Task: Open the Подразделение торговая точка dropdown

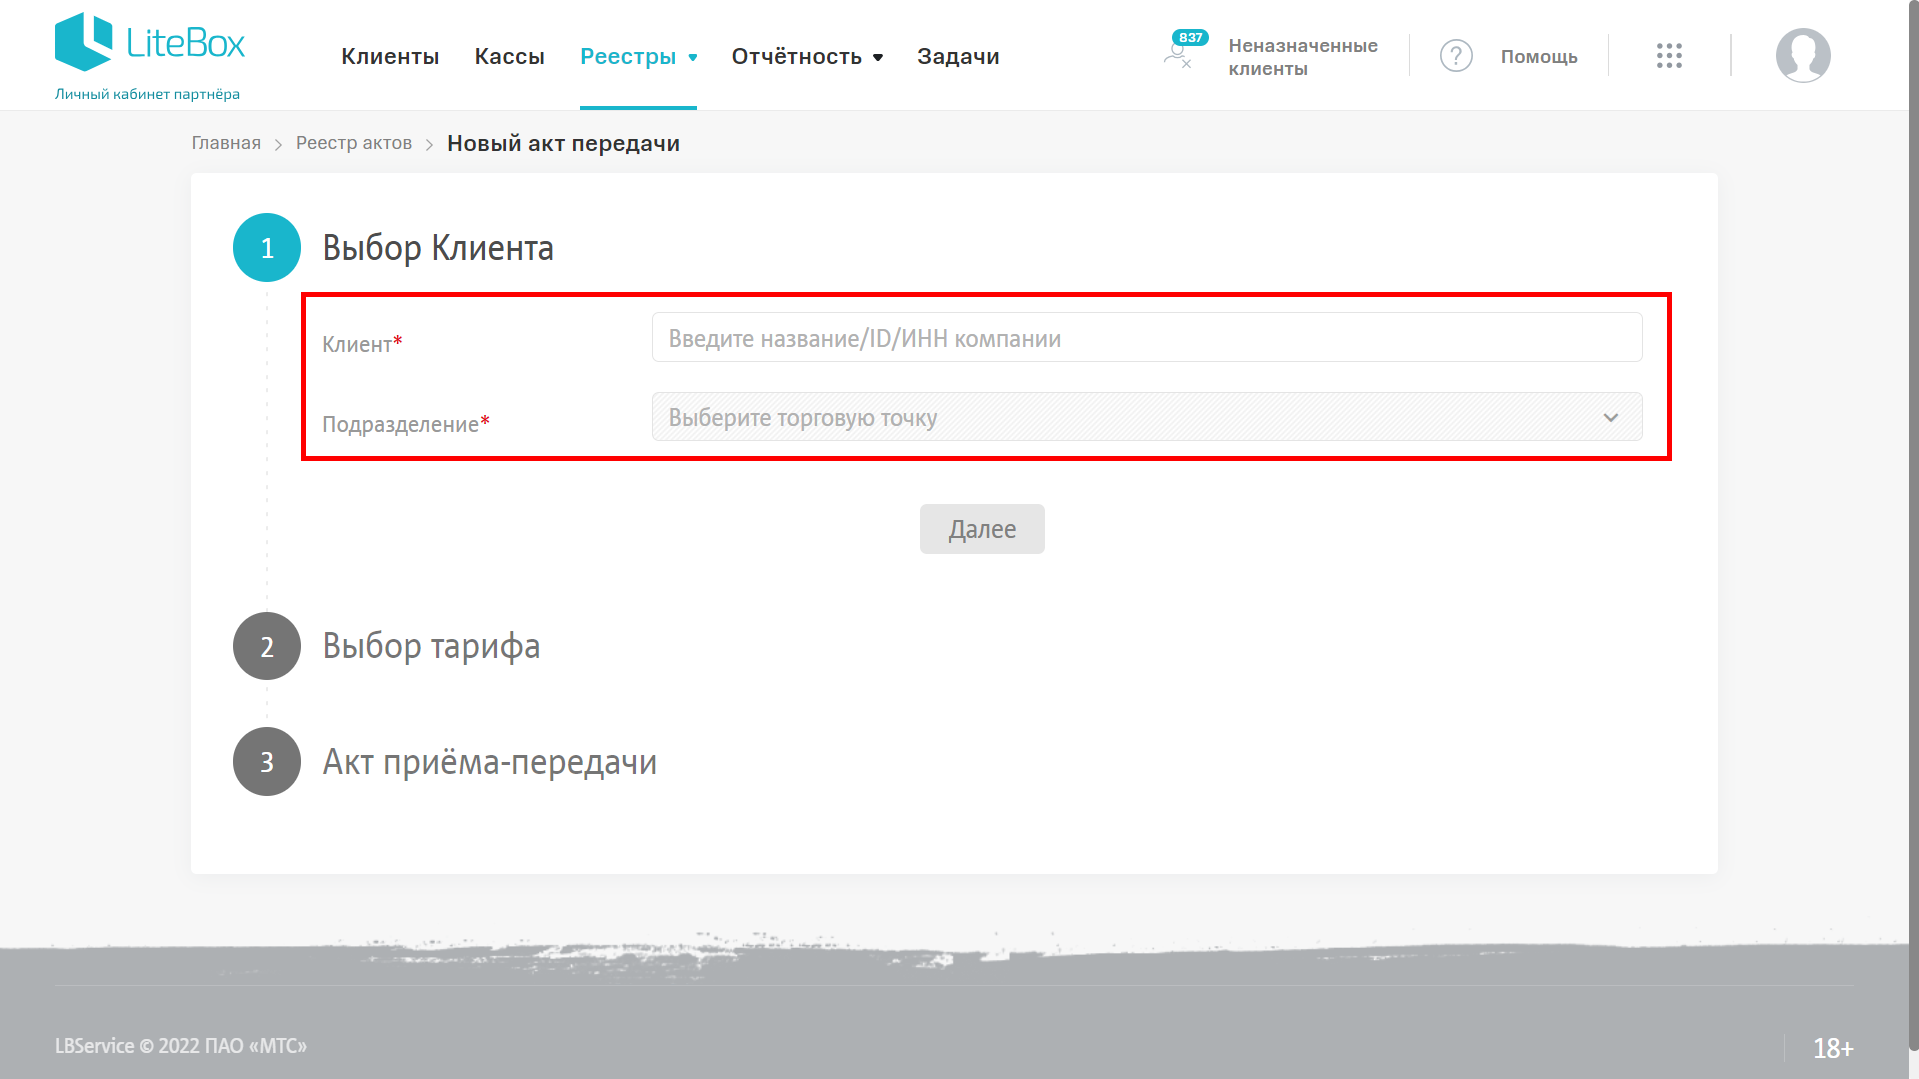Action: click(x=1147, y=416)
